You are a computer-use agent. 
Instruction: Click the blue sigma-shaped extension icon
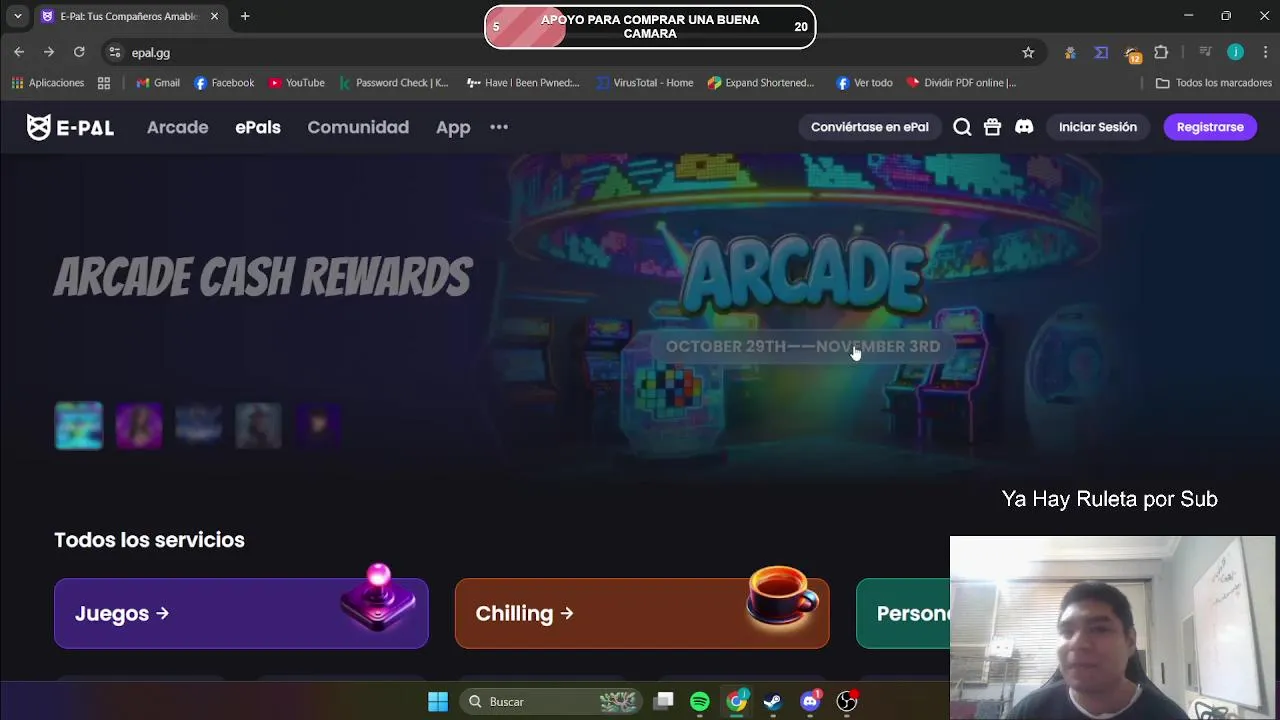1101,52
